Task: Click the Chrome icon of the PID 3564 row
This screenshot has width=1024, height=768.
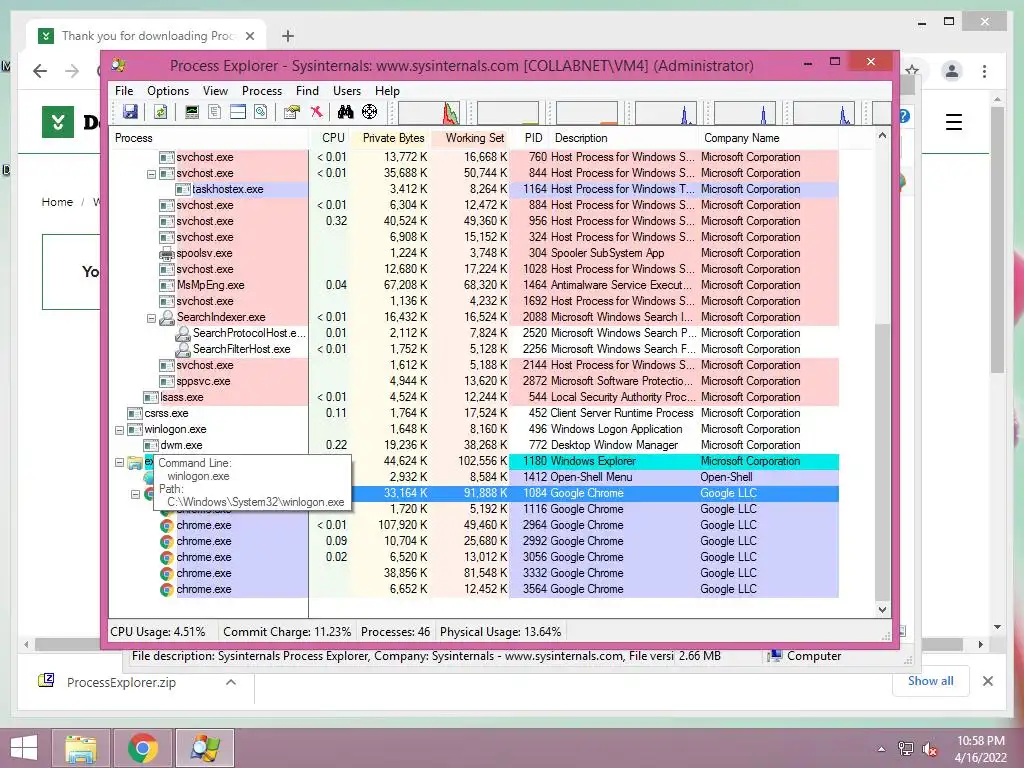Action: (167, 590)
